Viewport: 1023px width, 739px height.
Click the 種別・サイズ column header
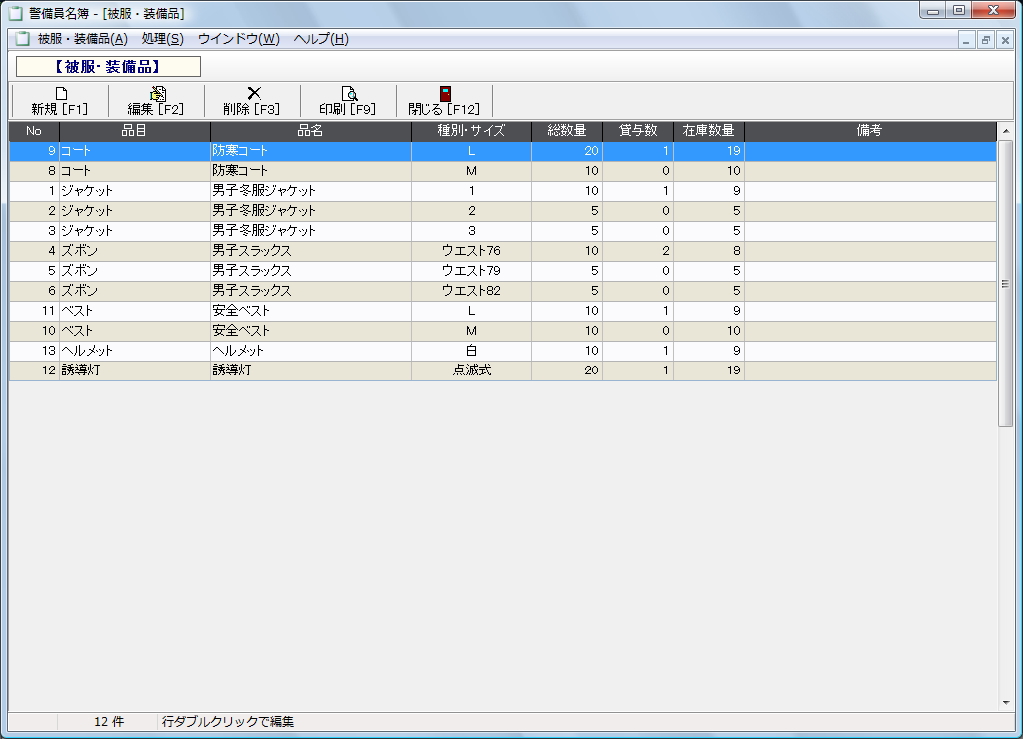pos(471,131)
